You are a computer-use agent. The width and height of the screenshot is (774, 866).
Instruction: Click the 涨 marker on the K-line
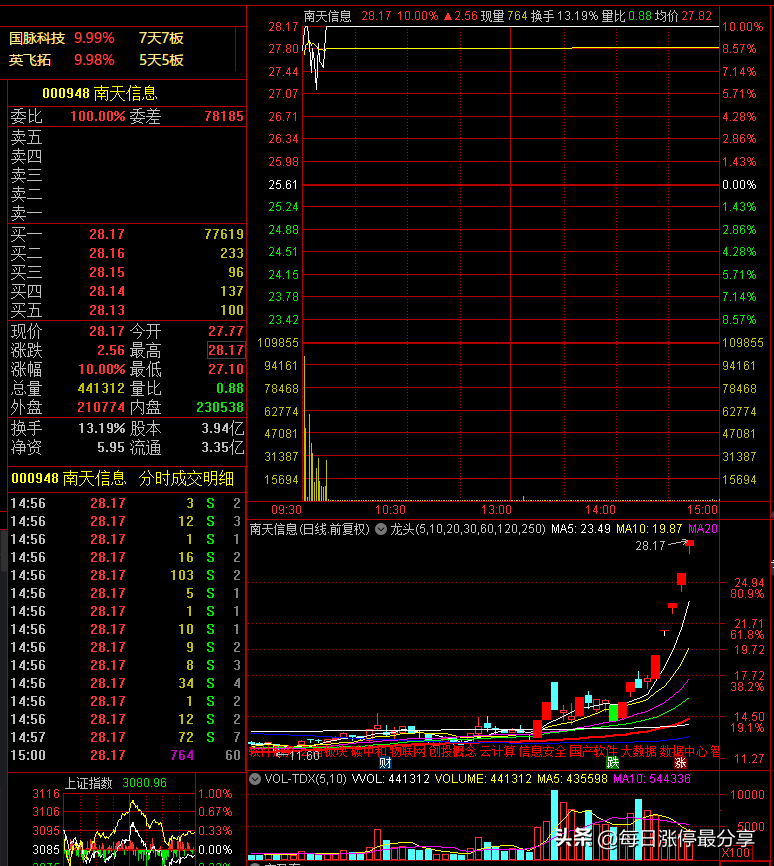(680, 763)
